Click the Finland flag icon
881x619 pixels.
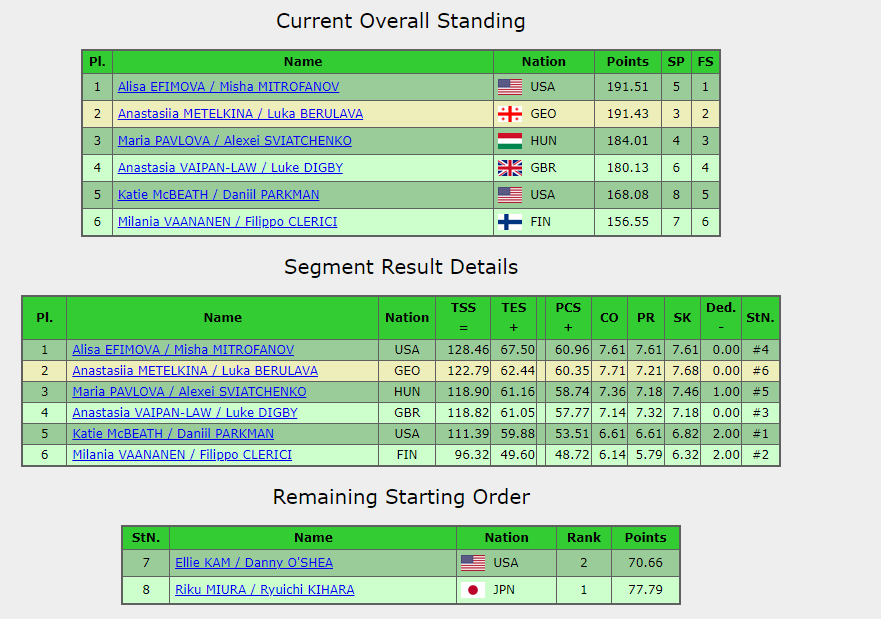[x=510, y=222]
